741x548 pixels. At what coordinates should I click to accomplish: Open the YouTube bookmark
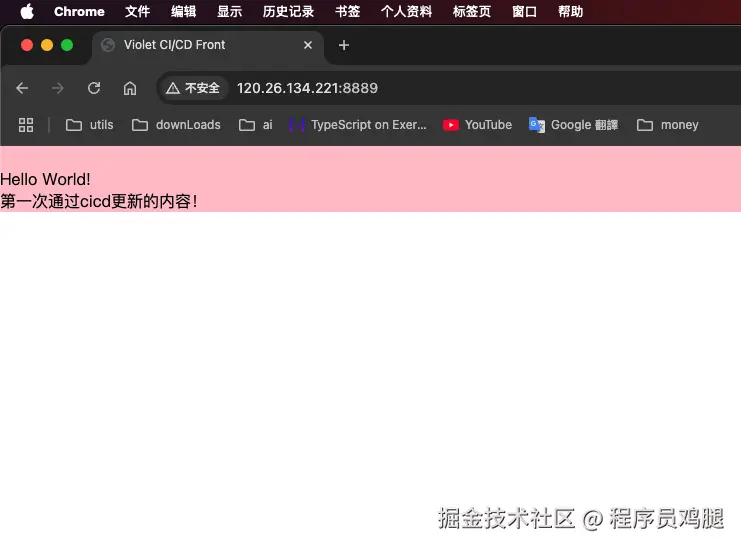tap(477, 125)
